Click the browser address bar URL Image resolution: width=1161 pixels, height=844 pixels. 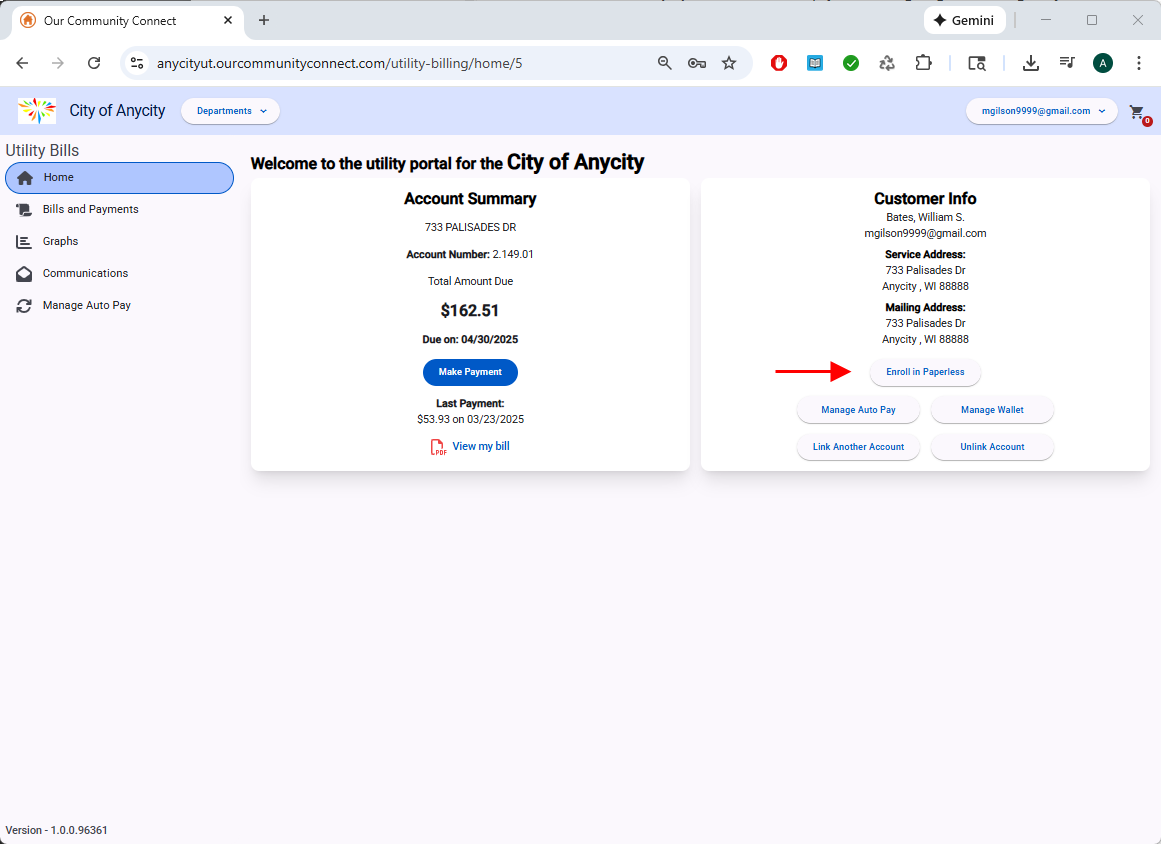point(340,63)
